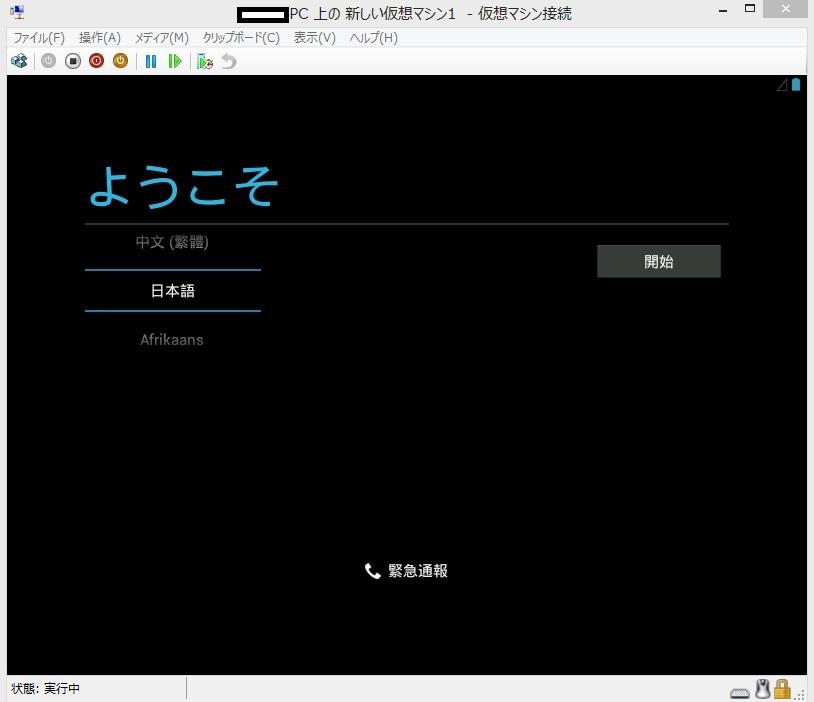Click the 開始 start button

659,261
